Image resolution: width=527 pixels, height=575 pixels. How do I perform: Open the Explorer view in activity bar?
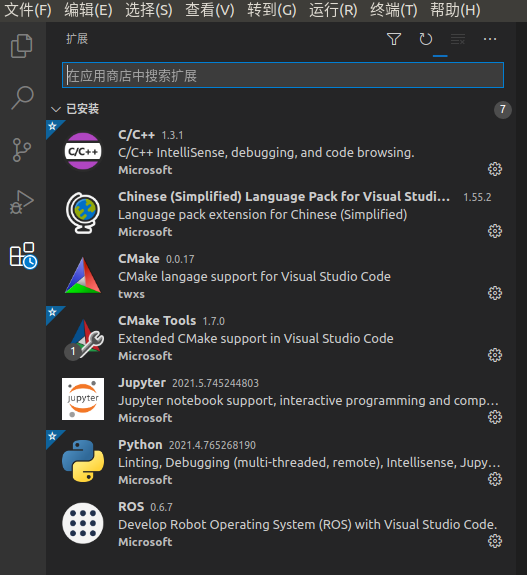[22, 46]
